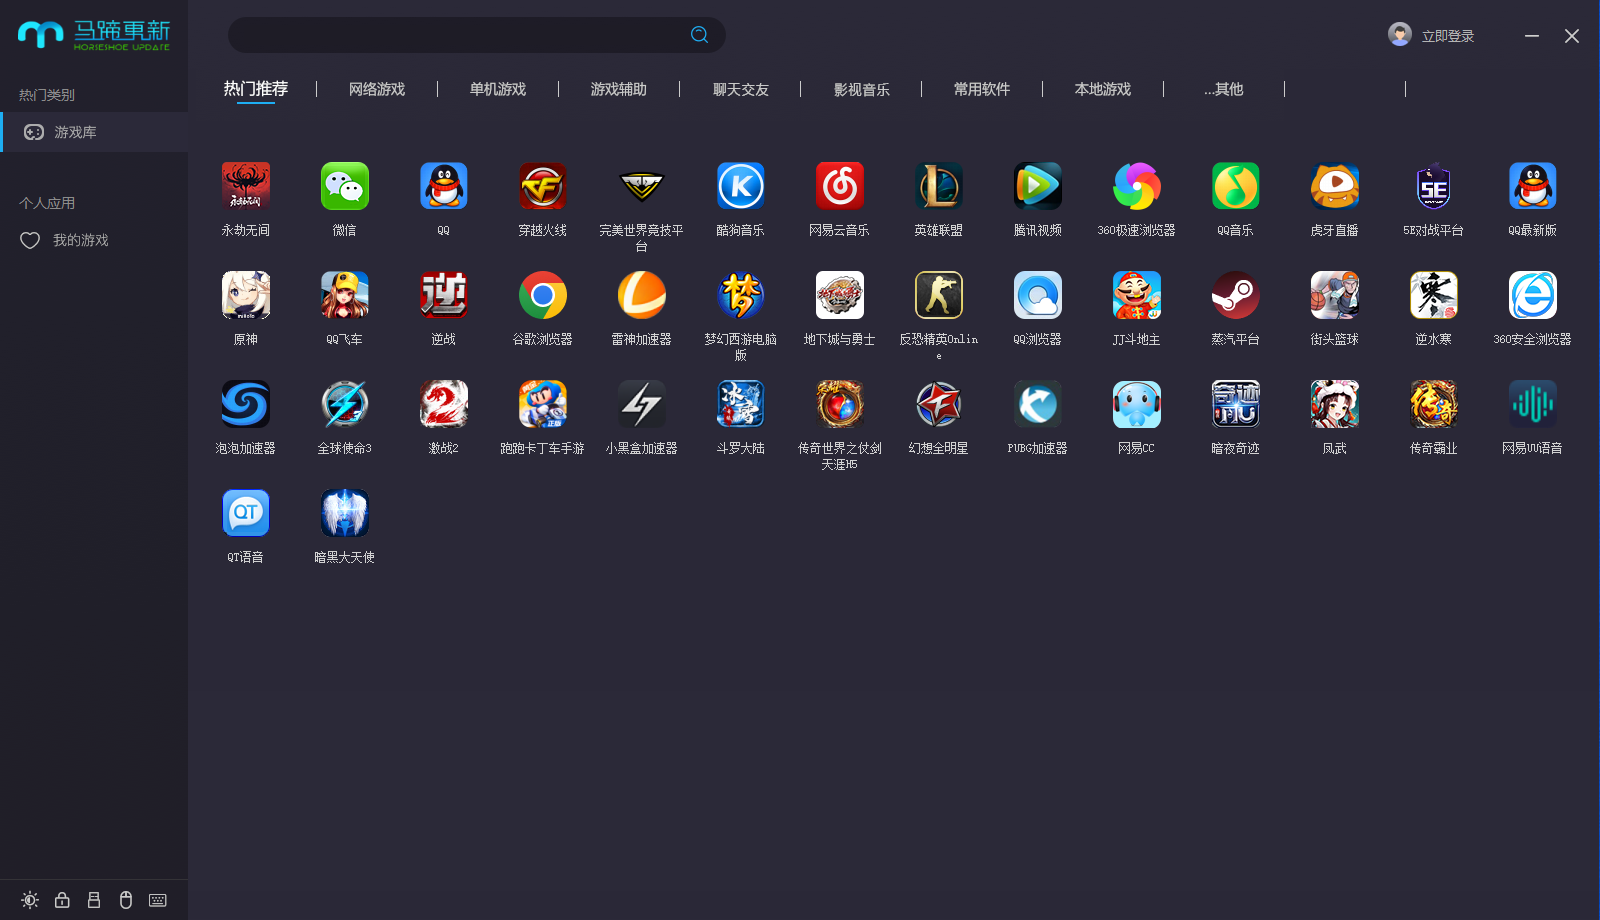The width and height of the screenshot is (1600, 920).
Task: Open 传奇霸业 icon
Action: [x=1433, y=404]
